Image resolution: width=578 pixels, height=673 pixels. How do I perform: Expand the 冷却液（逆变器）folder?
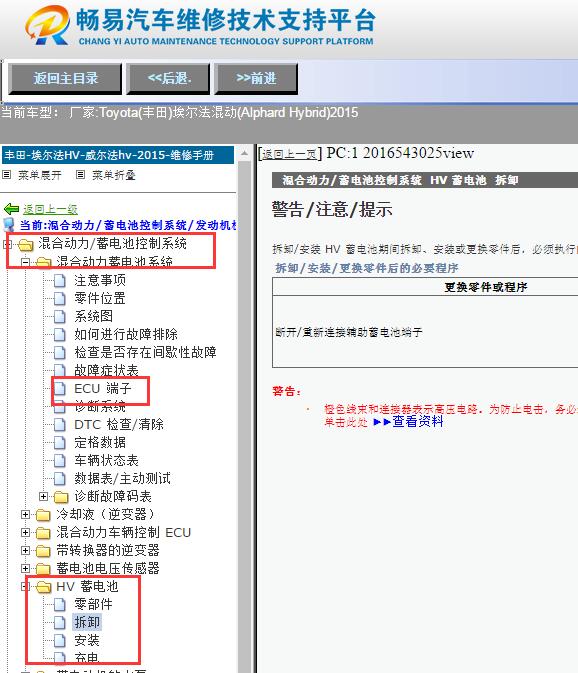[25, 515]
